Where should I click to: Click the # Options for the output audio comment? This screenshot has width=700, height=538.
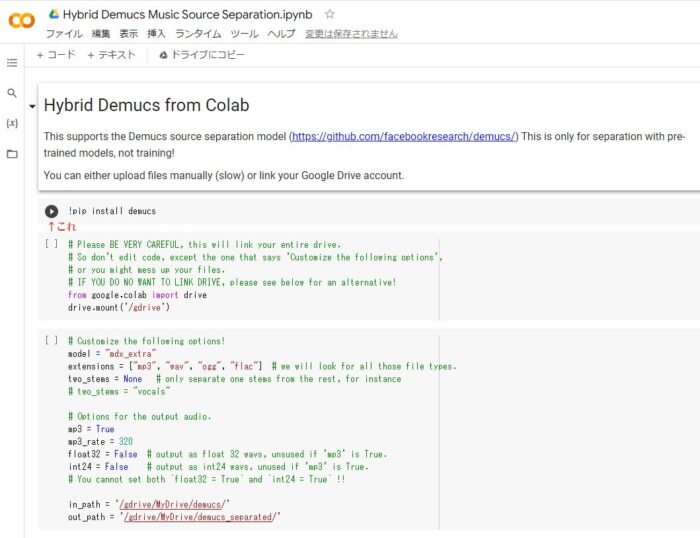[139, 417]
